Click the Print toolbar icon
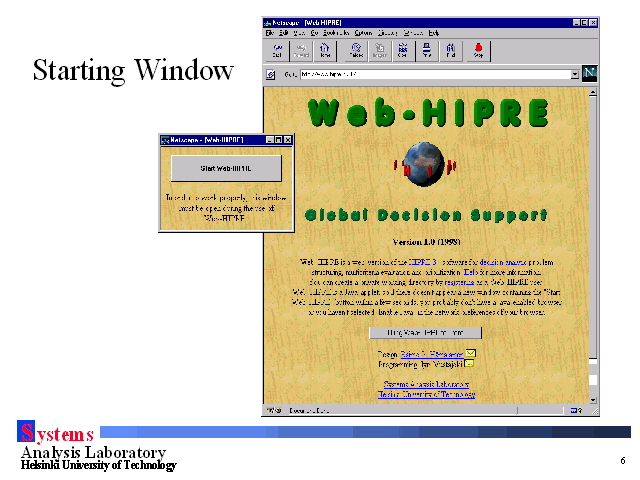 coord(427,50)
